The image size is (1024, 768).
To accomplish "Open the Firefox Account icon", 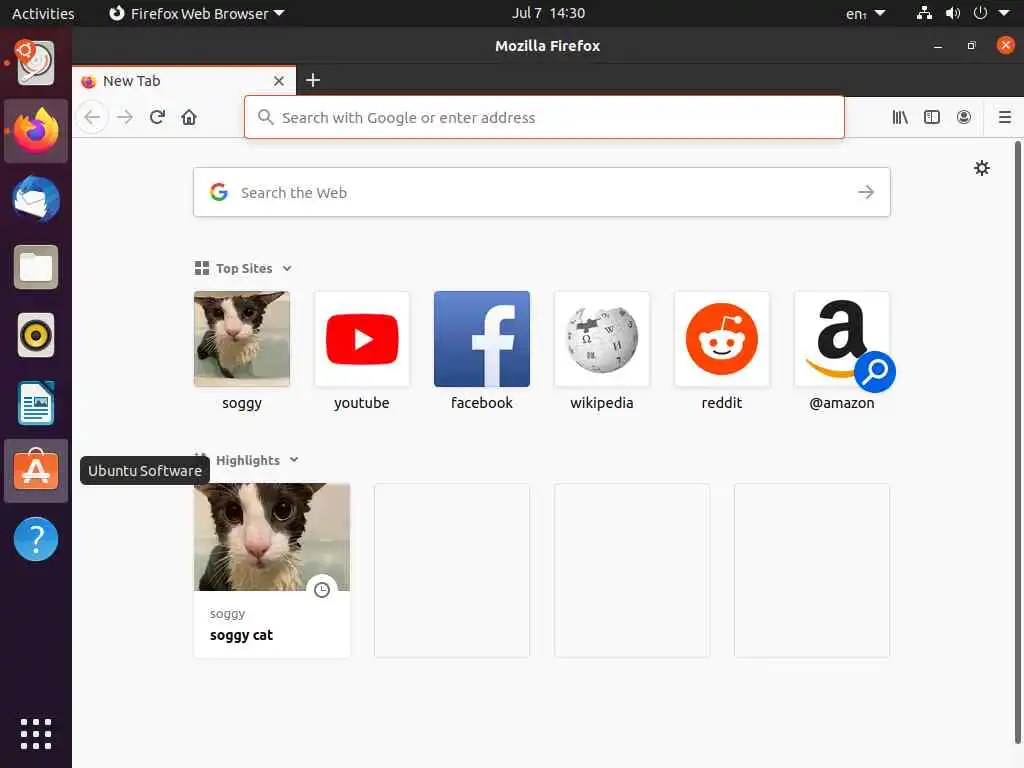I will (964, 118).
